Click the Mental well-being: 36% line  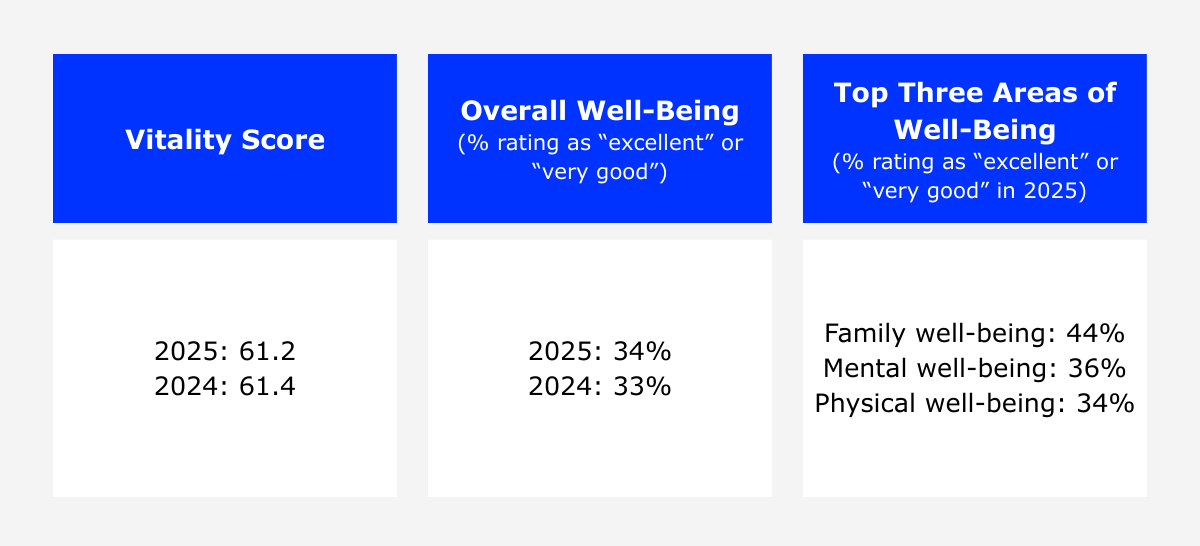click(974, 368)
